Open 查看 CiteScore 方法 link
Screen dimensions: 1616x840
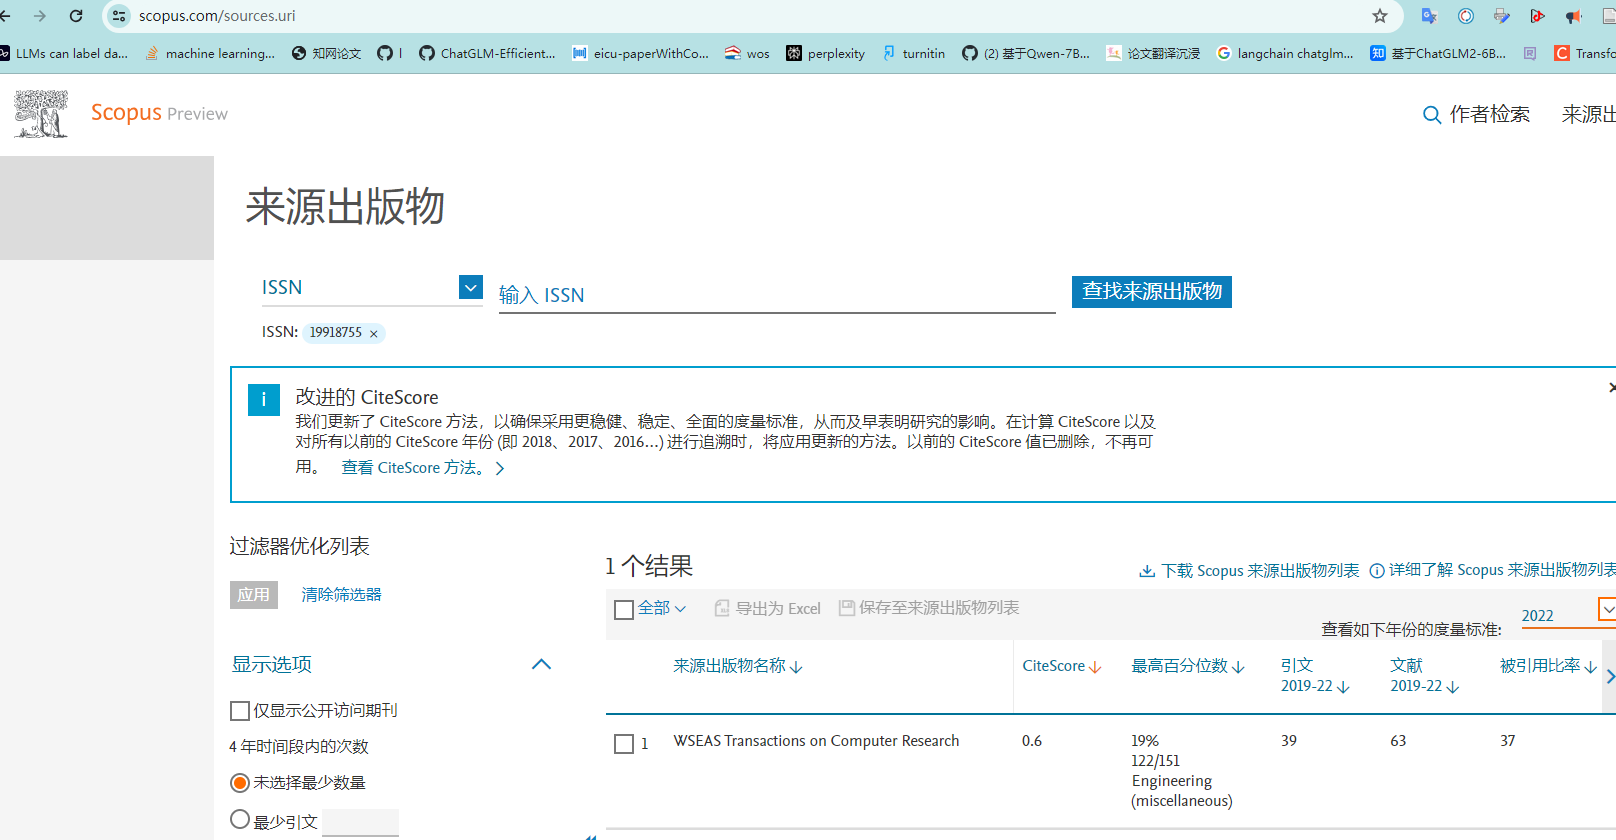[x=423, y=468]
